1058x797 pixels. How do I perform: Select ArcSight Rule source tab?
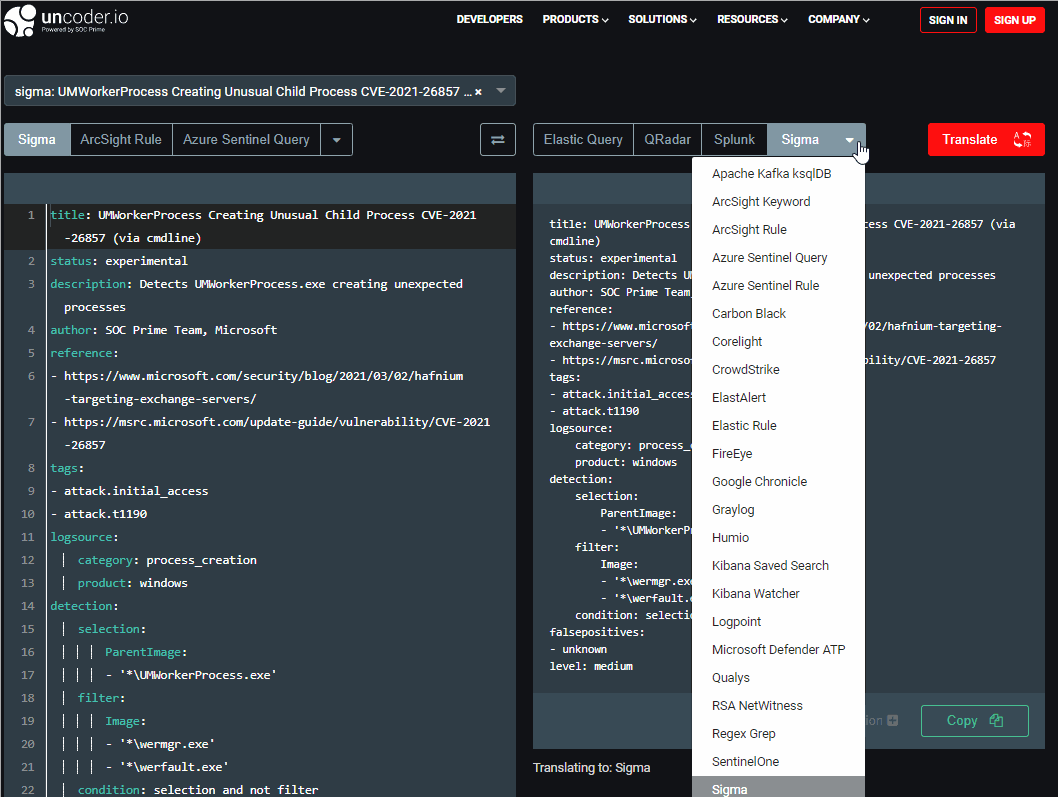coord(121,140)
